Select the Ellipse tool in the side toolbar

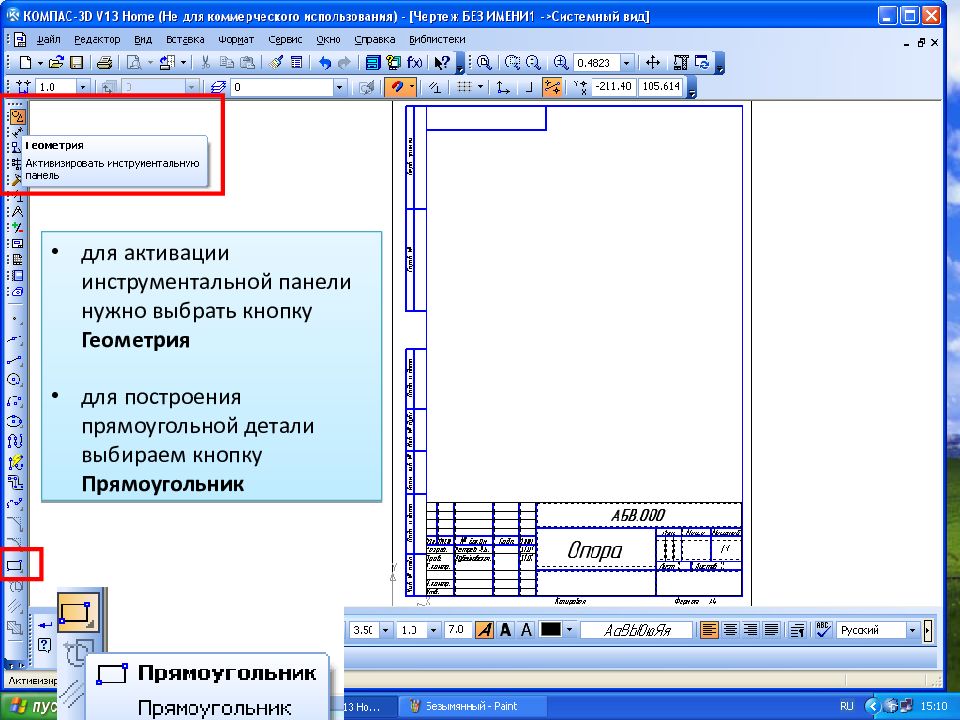pos(15,421)
